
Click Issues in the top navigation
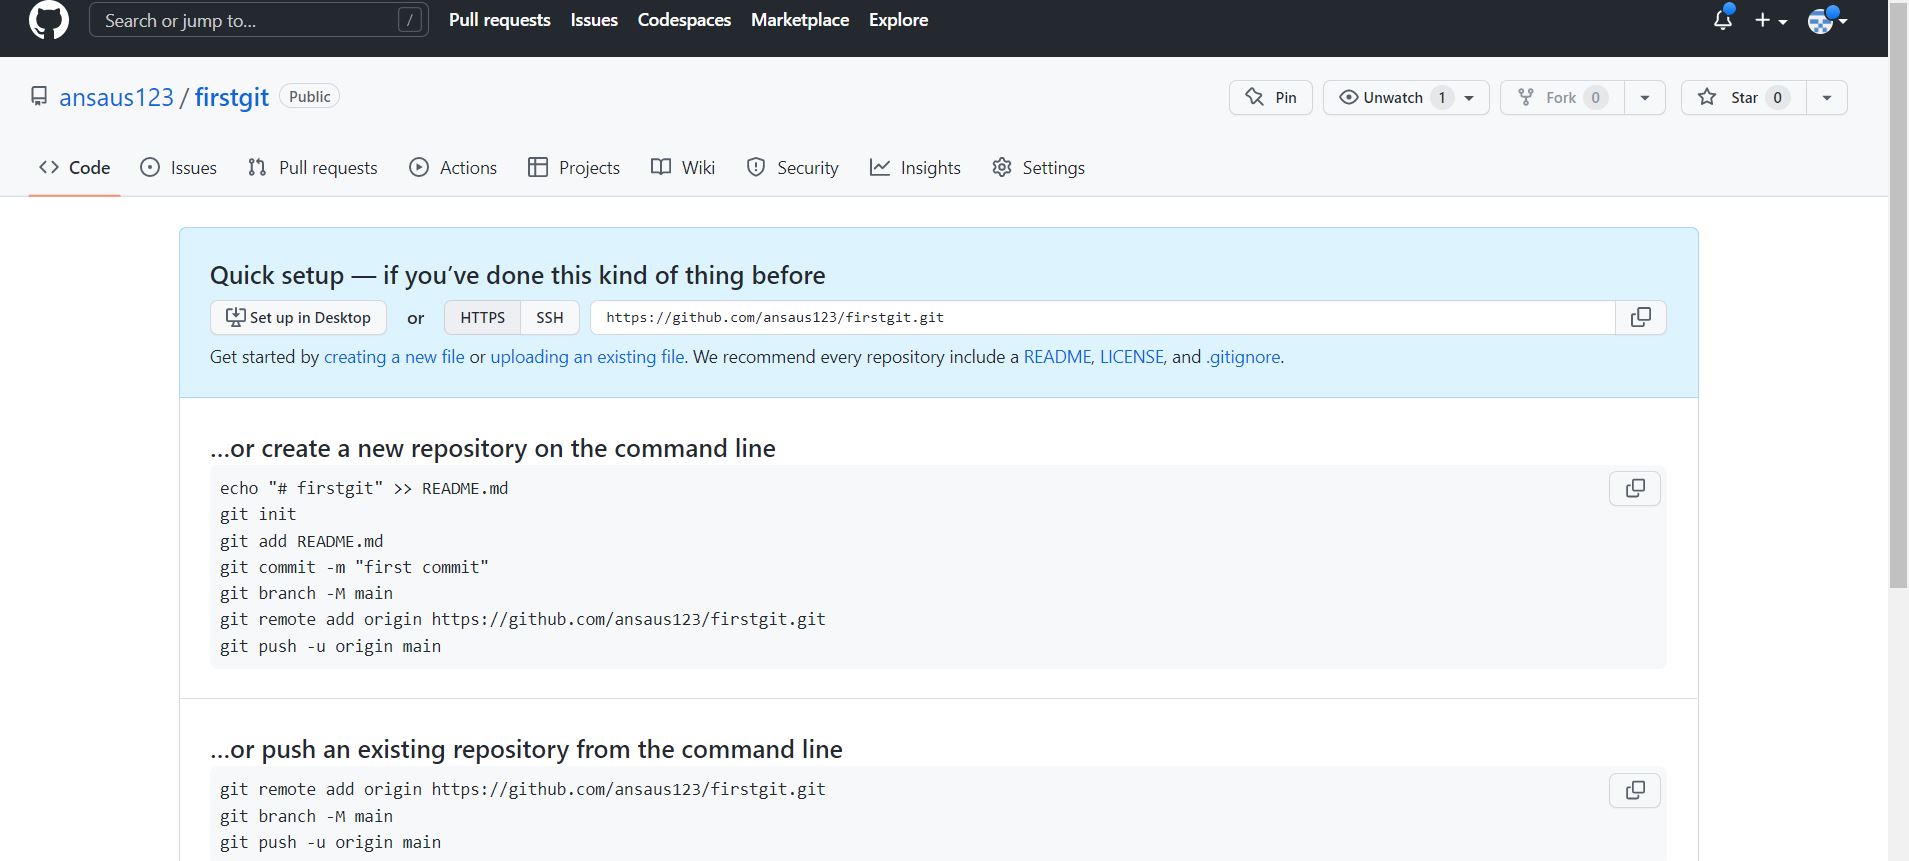tap(594, 20)
